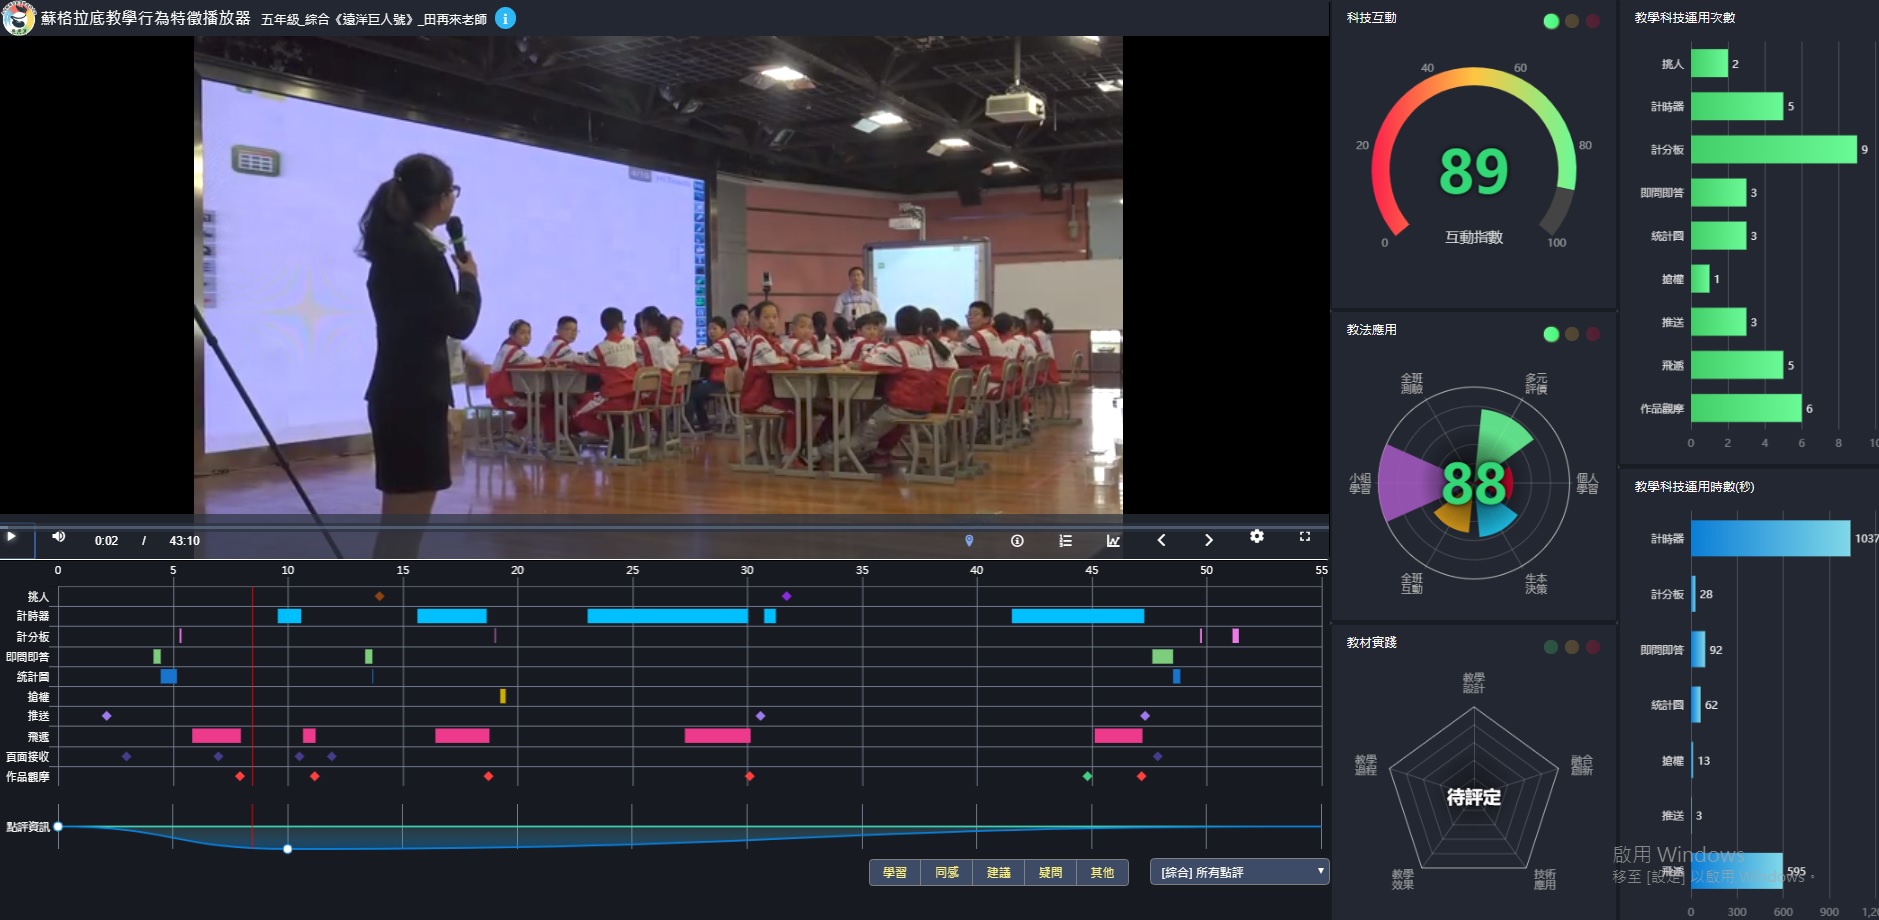
Task: Click the 點評資訊 curve start point at minute 0
Action: (58, 826)
